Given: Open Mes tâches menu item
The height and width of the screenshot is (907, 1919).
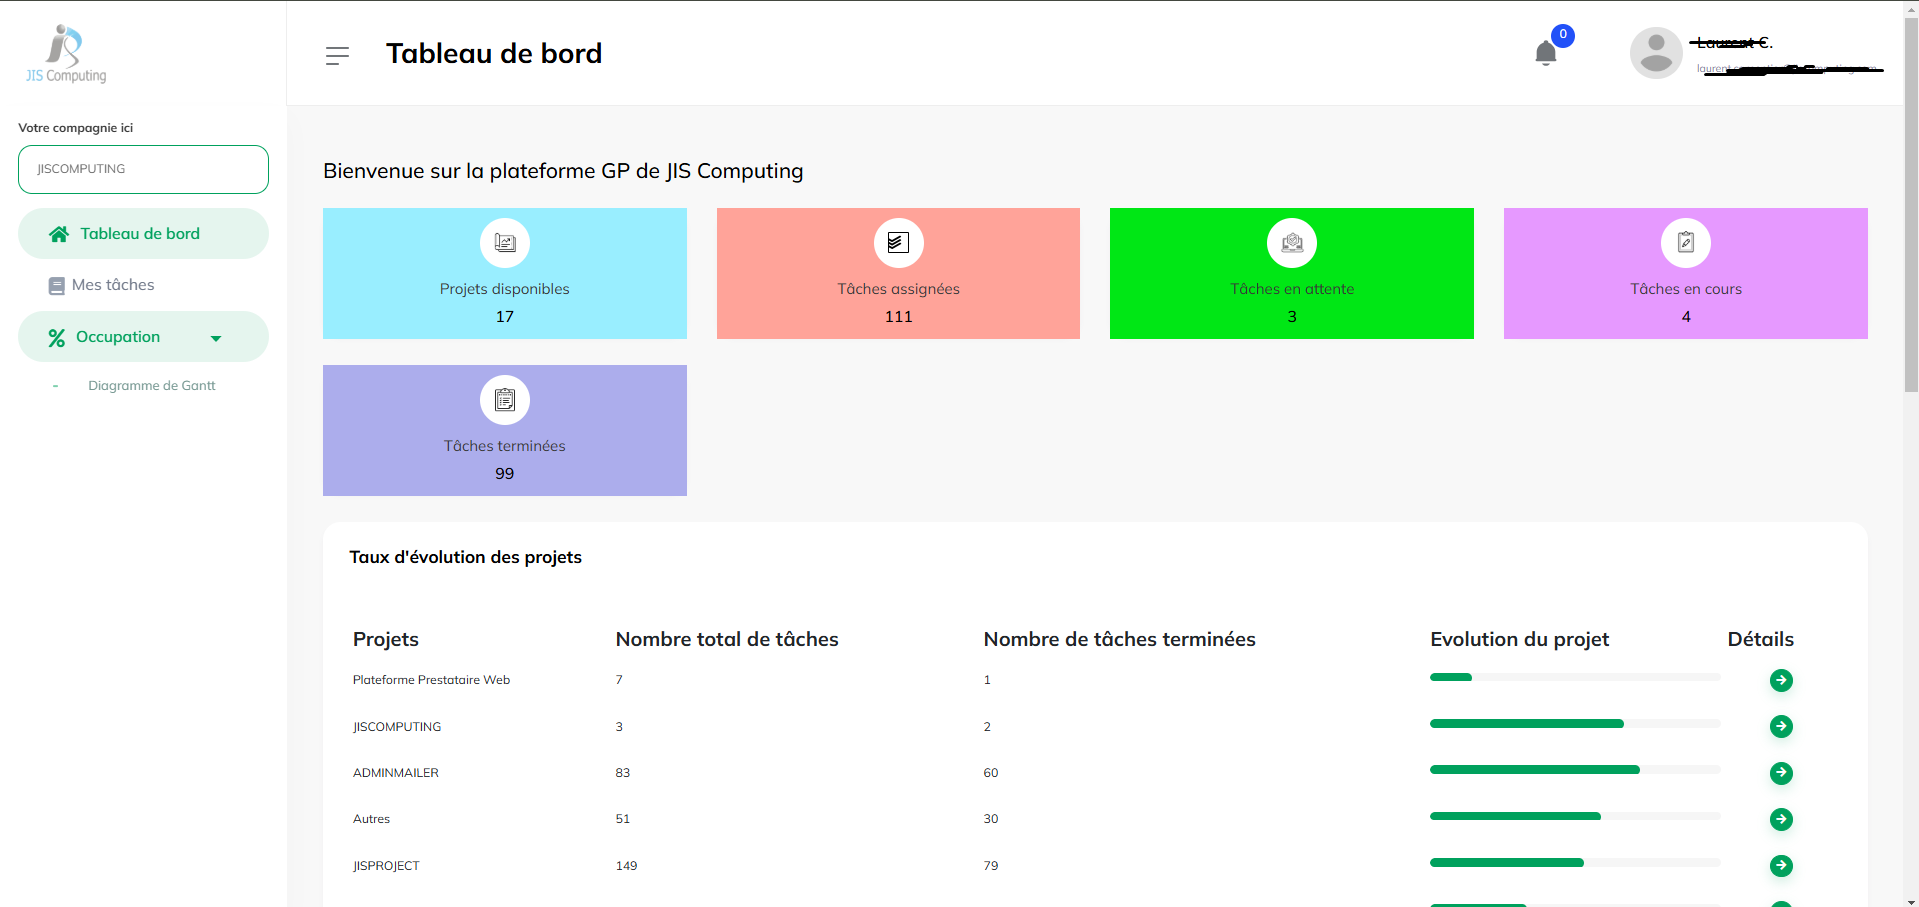Looking at the screenshot, I should (x=143, y=285).
